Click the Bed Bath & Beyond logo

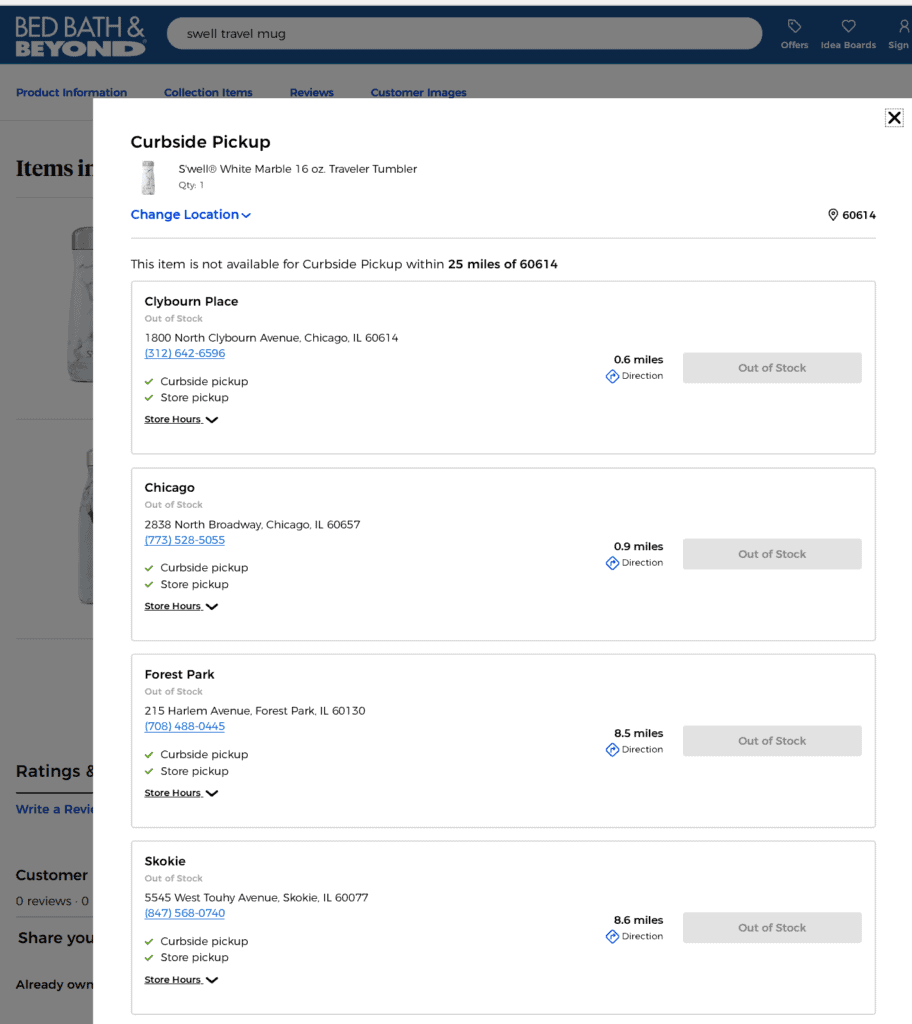coord(80,37)
